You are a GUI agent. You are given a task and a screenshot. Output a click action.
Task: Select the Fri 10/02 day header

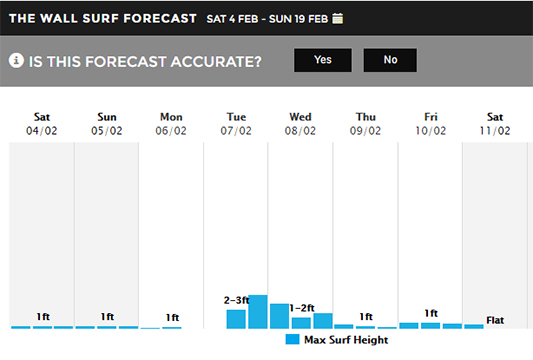coord(430,124)
